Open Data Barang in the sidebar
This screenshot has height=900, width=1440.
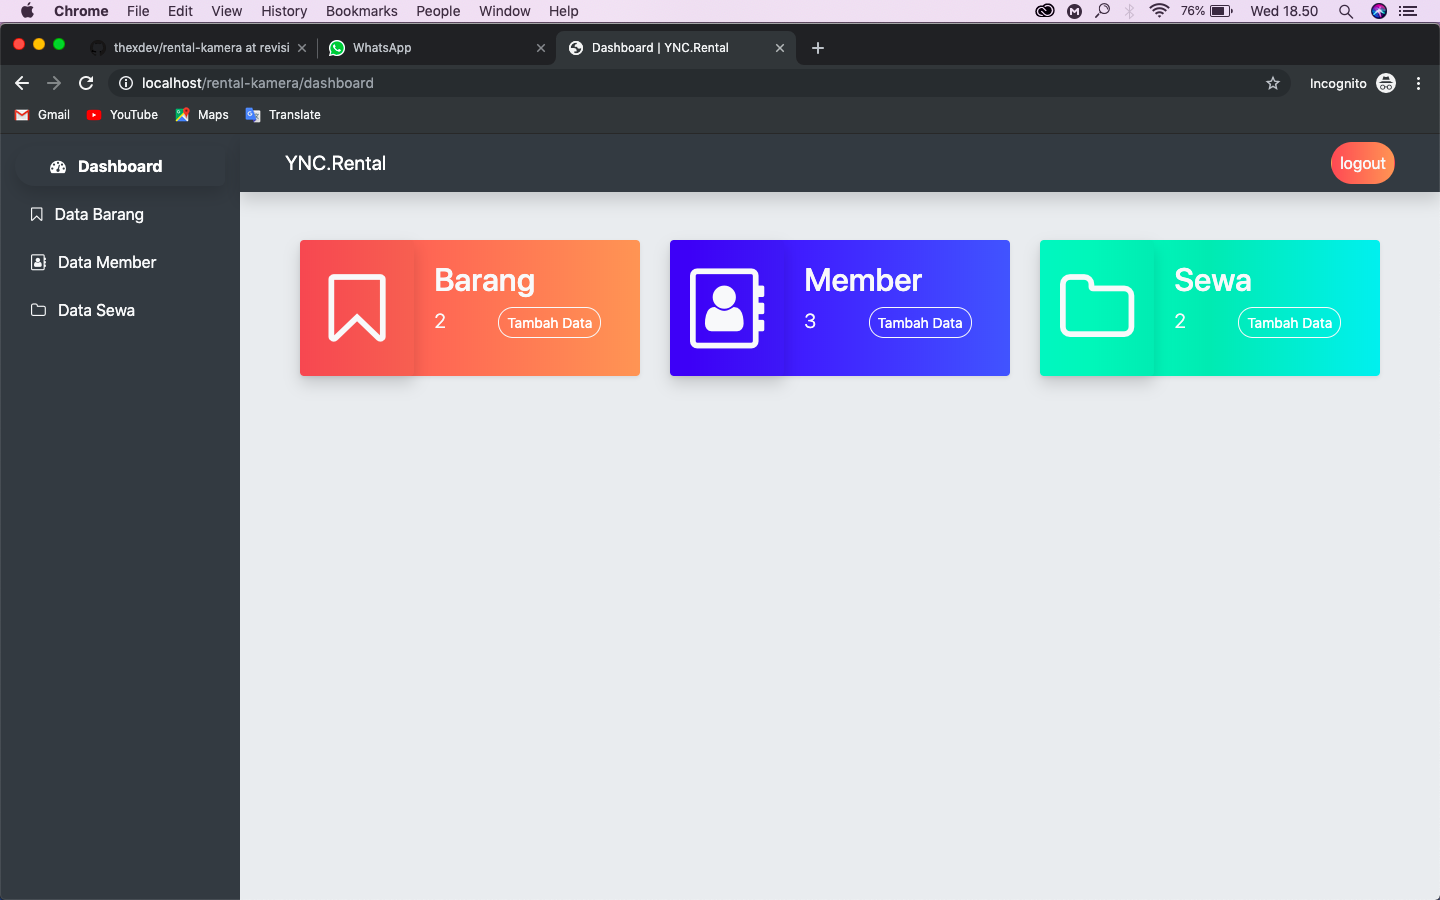(98, 214)
